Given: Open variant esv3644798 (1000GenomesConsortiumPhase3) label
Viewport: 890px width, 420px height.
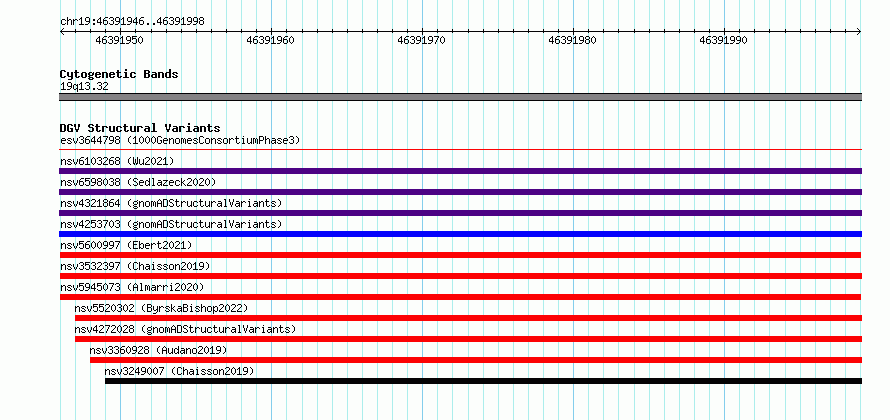Looking at the screenshot, I should (x=180, y=140).
